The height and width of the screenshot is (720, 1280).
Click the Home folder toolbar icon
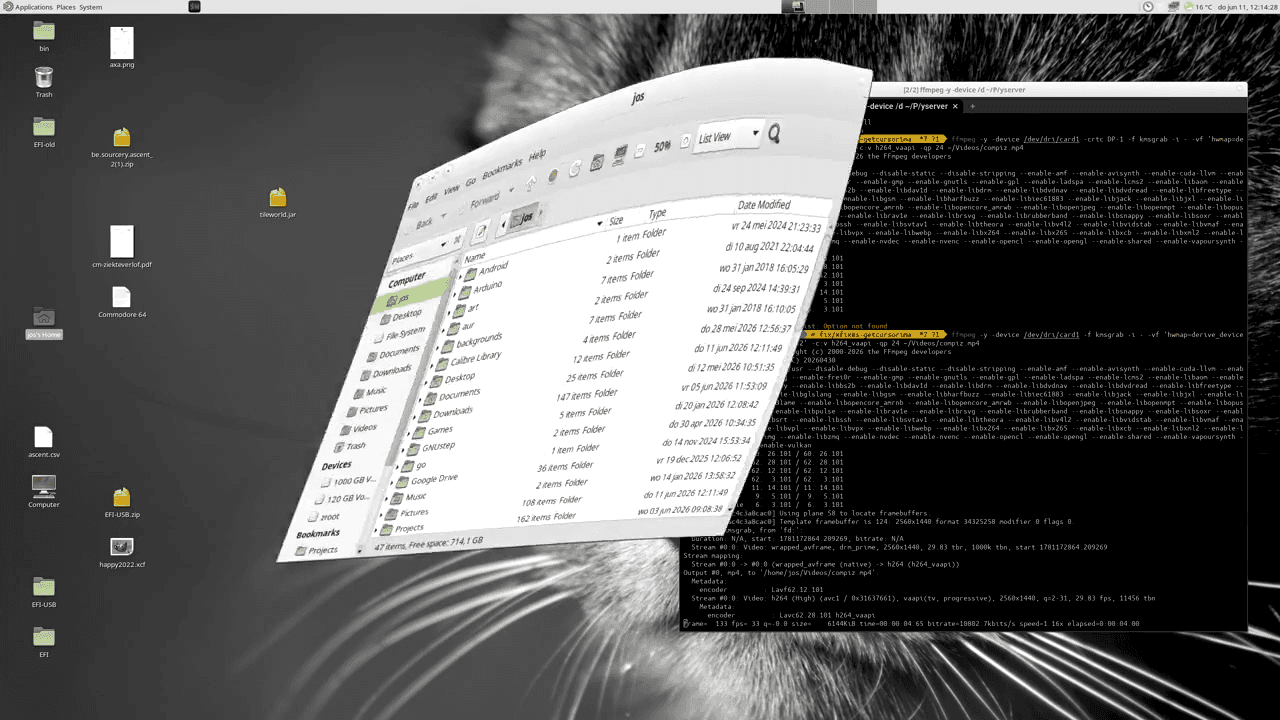click(x=597, y=162)
